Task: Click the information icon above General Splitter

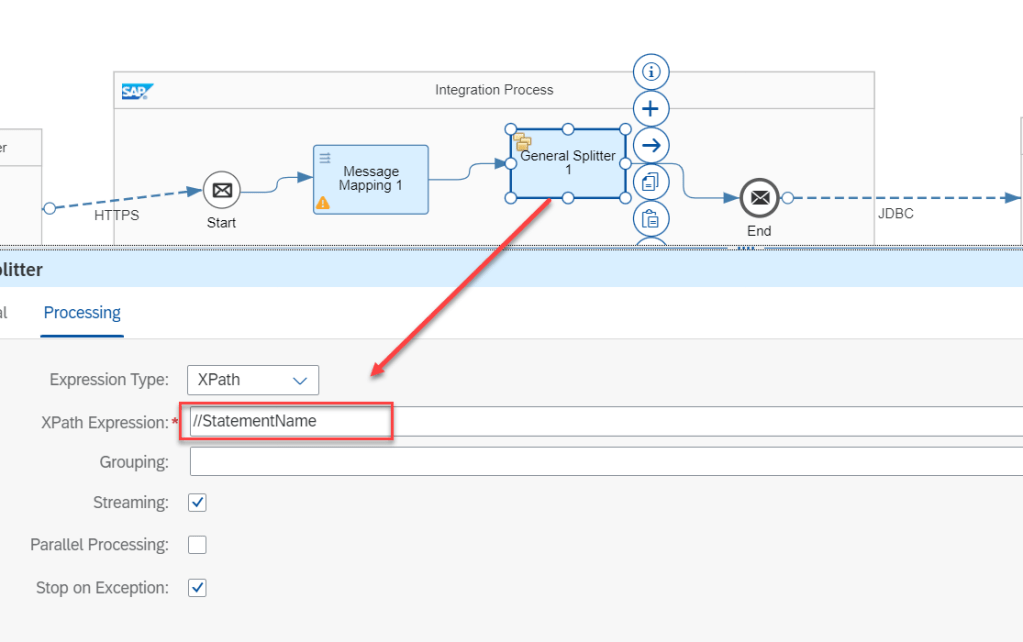Action: pyautogui.click(x=651, y=72)
